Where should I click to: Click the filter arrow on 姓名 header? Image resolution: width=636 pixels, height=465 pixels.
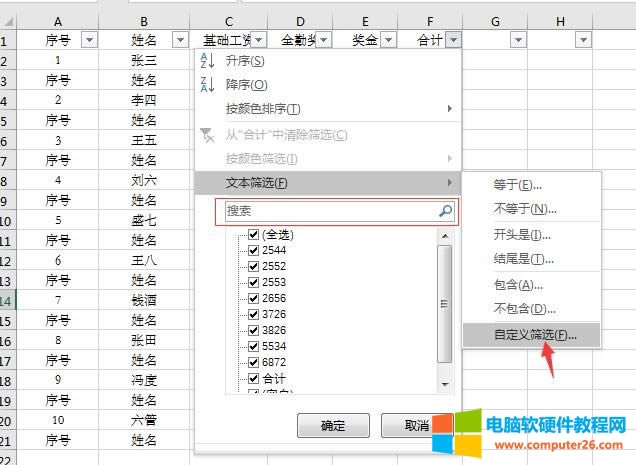180,39
